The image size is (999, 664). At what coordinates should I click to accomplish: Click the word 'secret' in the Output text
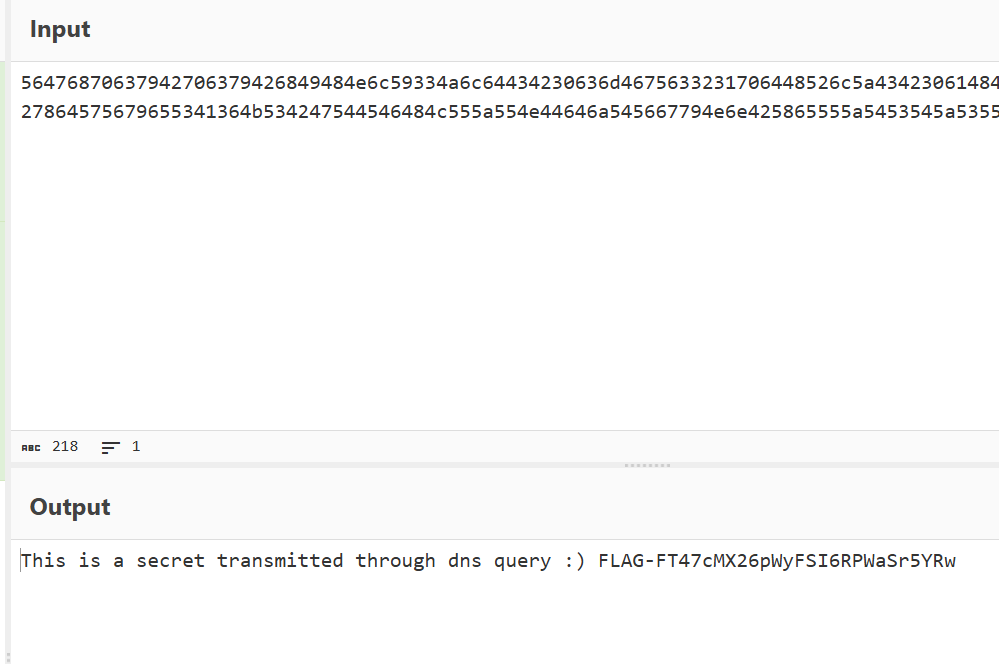tap(170, 561)
